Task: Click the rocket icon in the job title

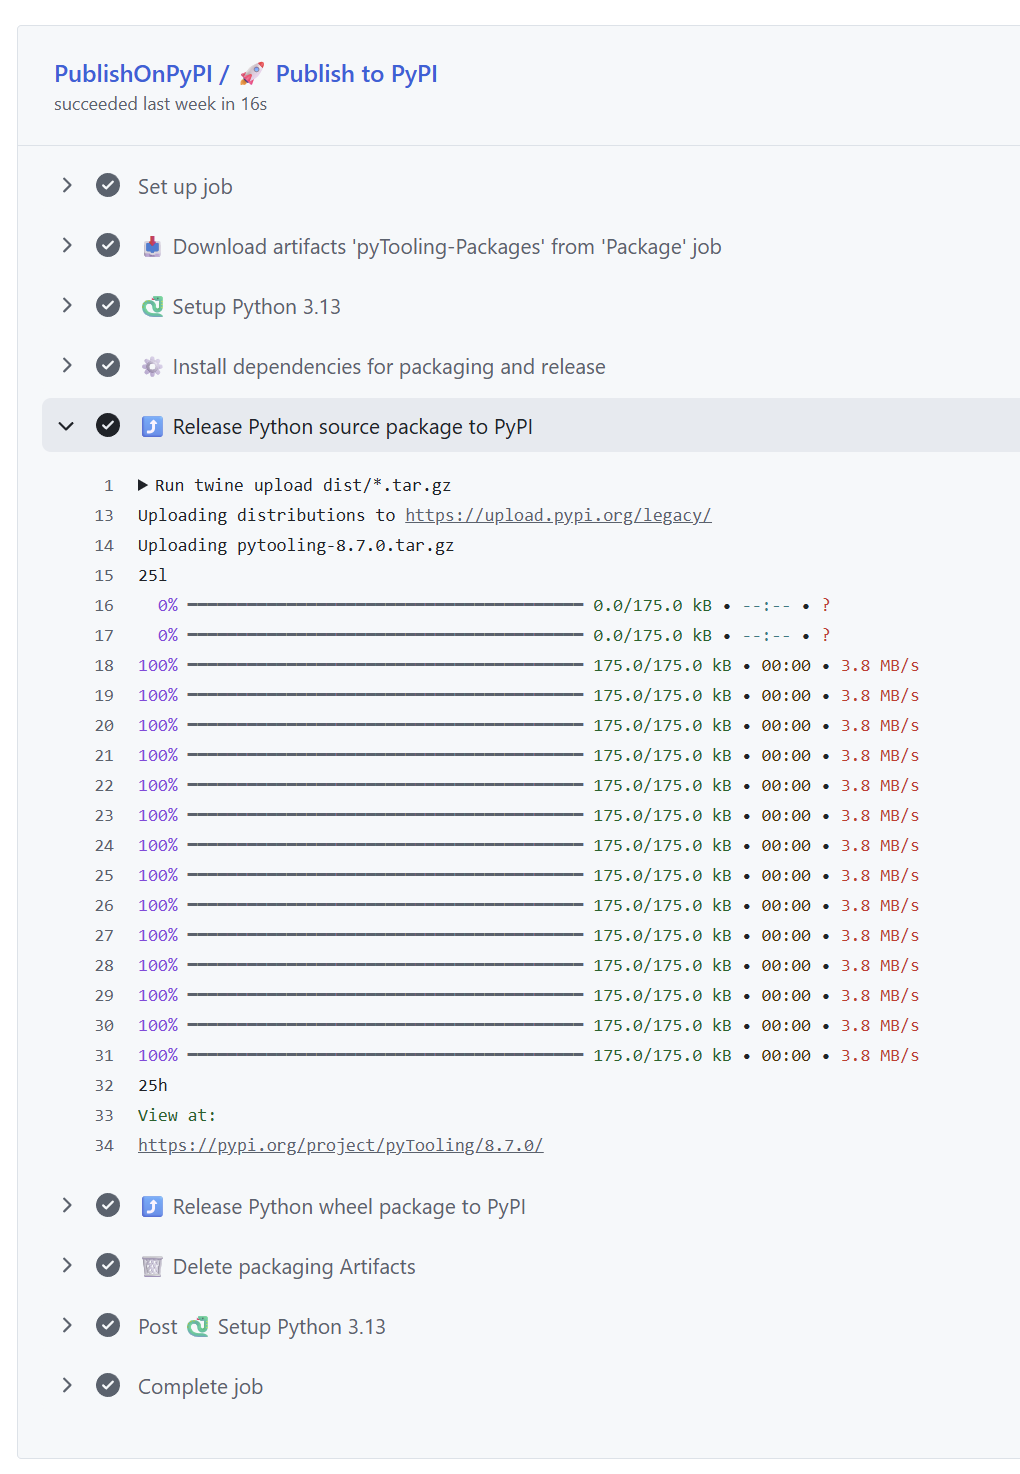Action: 252,74
